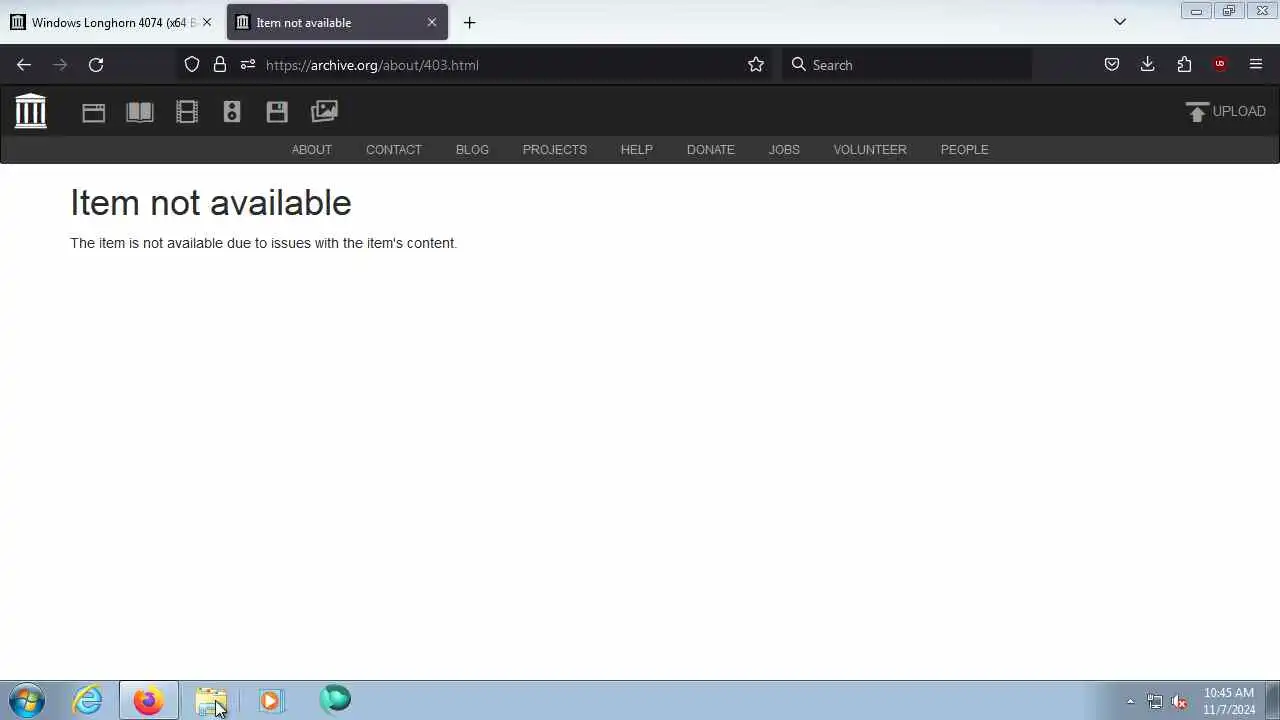Open Windows Media Player from taskbar
The height and width of the screenshot is (720, 1280).
point(271,700)
